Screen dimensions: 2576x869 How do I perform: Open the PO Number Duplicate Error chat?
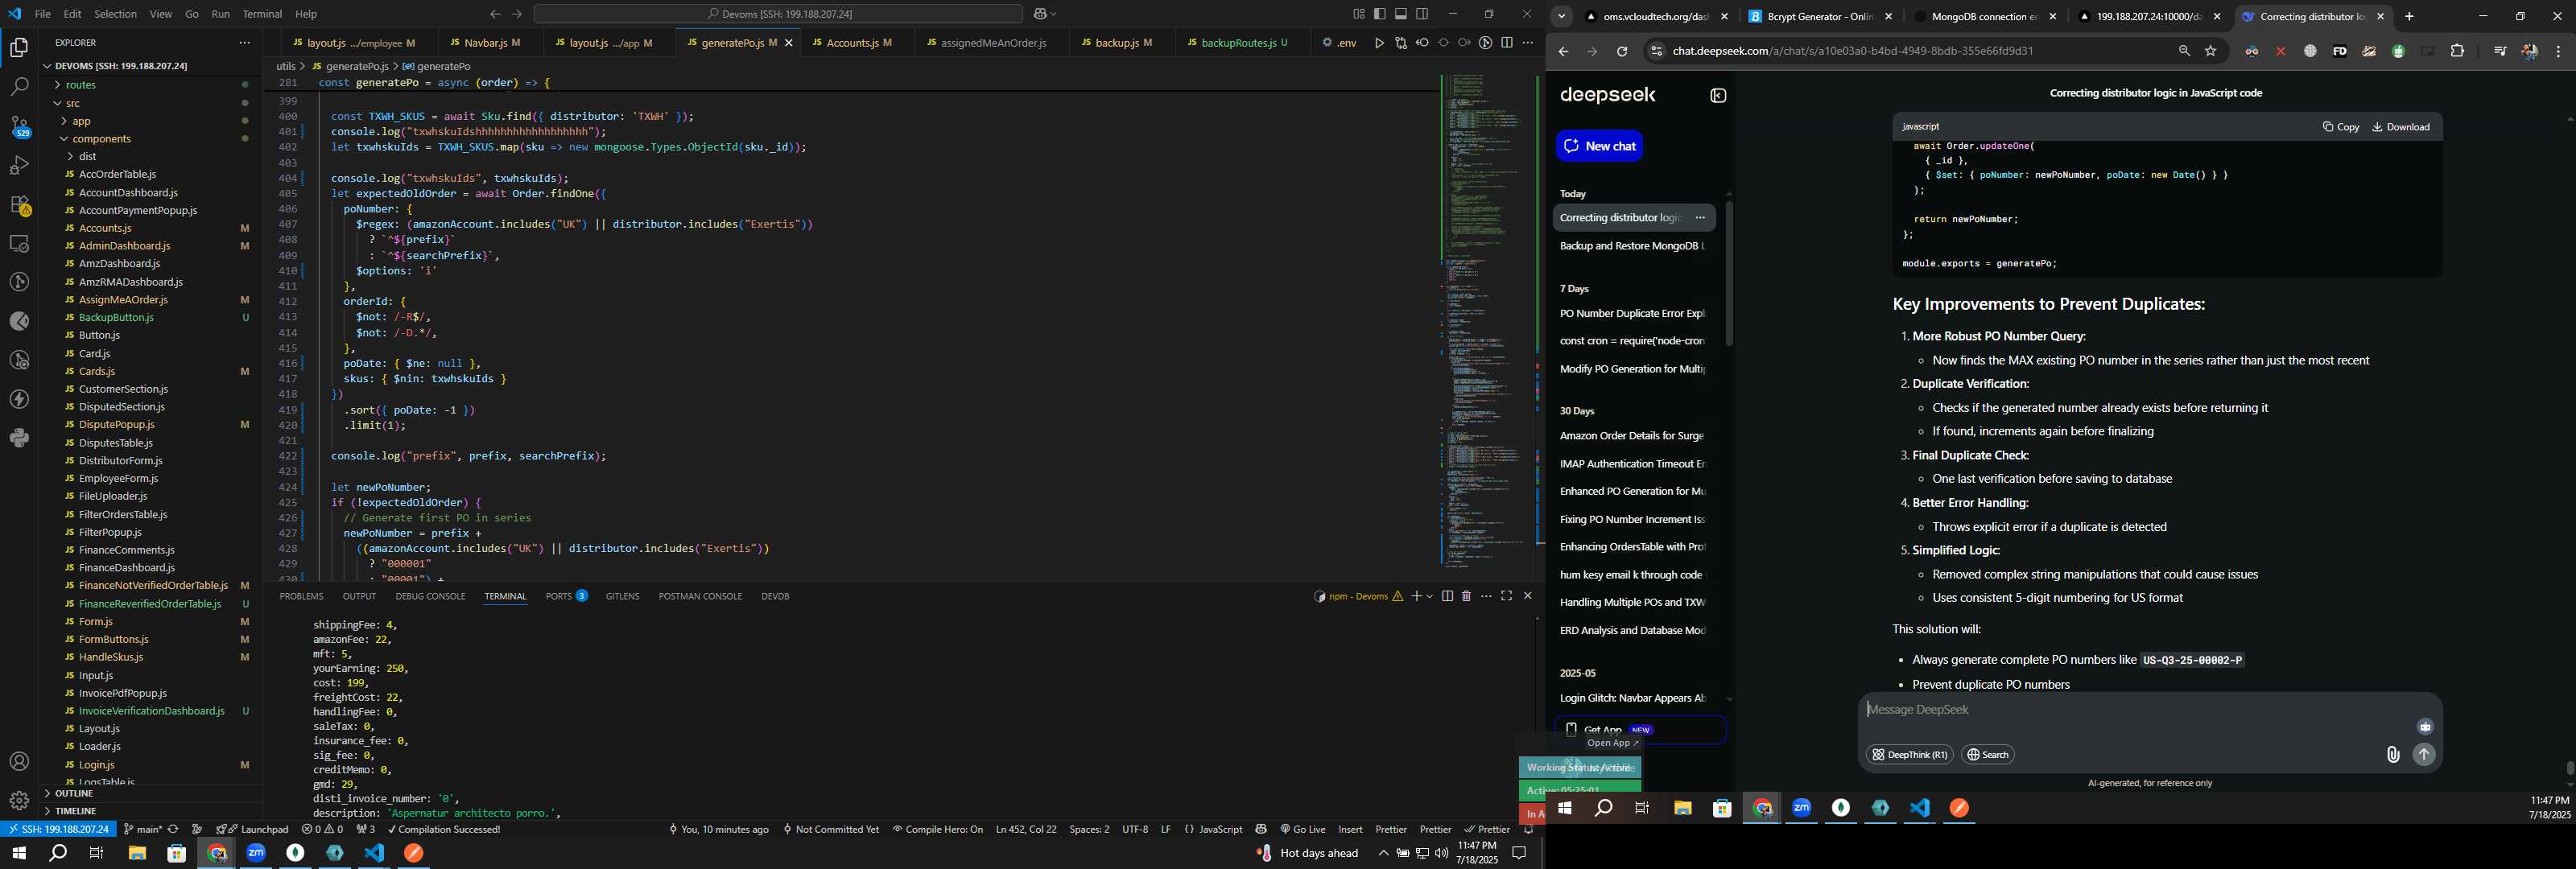1632,314
